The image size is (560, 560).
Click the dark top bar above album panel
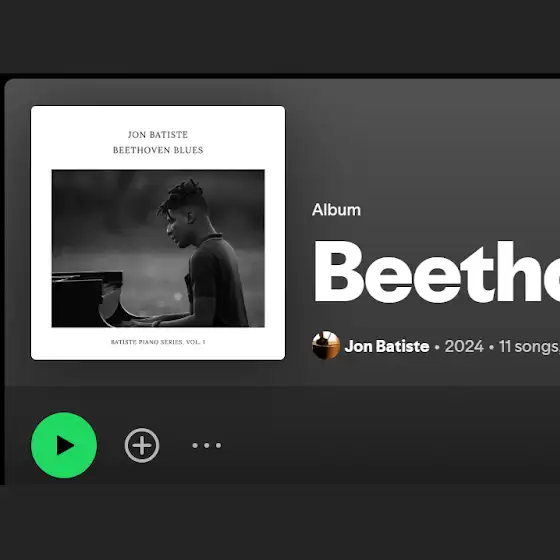280,36
